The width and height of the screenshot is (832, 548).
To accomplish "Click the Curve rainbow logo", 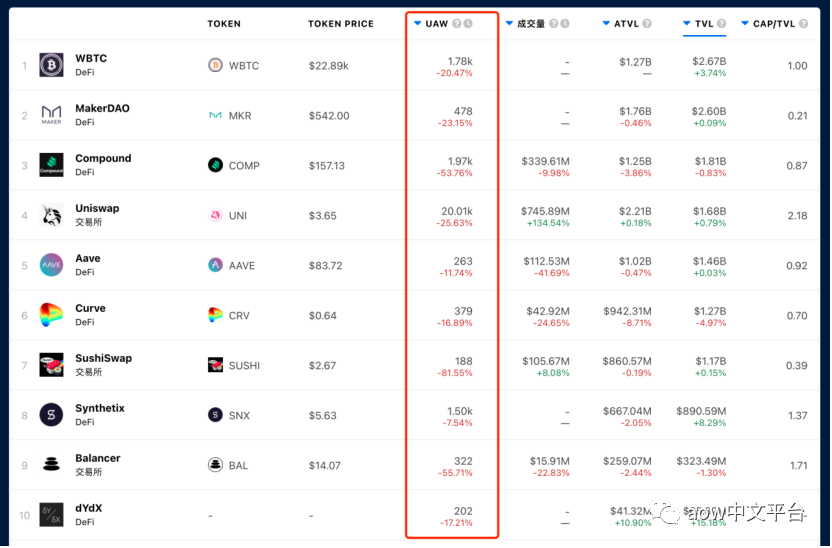I will pos(51,315).
